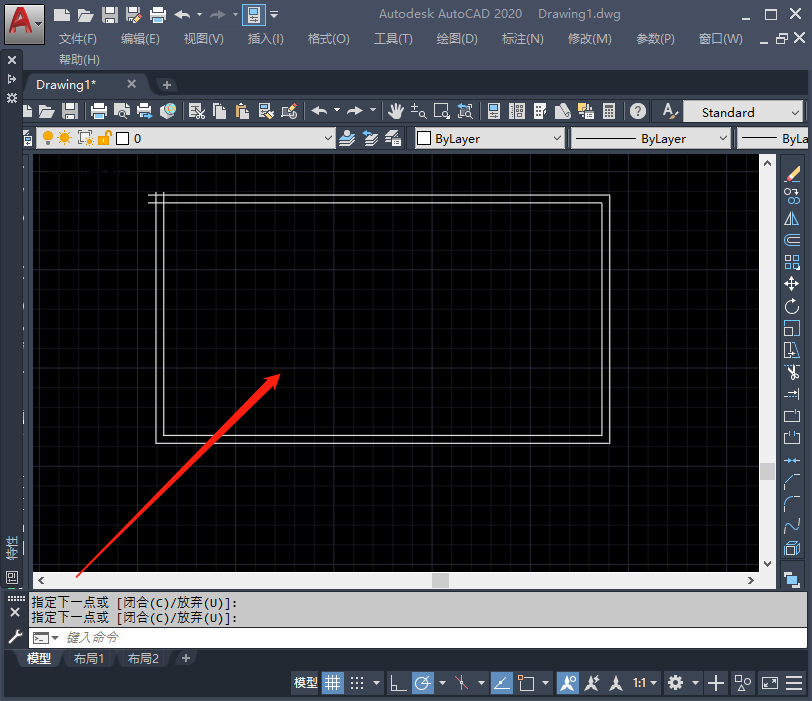Image resolution: width=812 pixels, height=701 pixels.
Task: Toggle annotation visibility button in status bar
Action: click(x=568, y=683)
